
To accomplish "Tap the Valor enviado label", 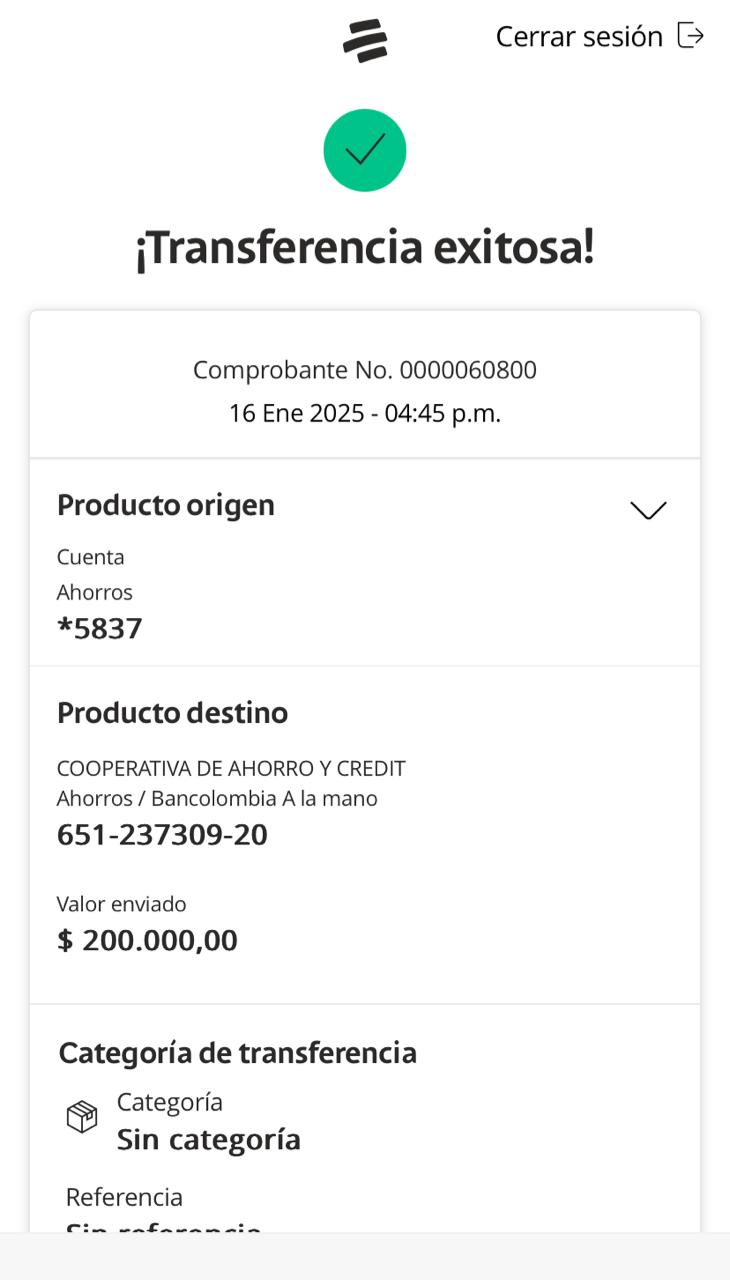I will coord(122,904).
